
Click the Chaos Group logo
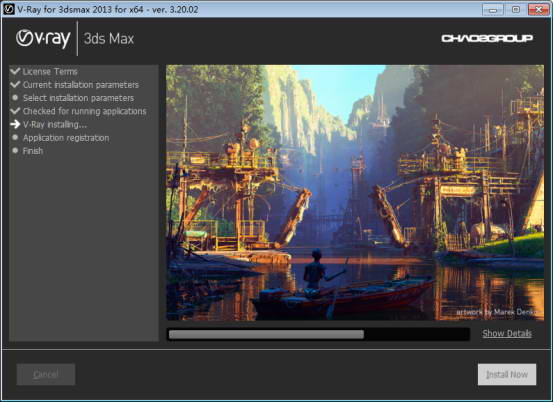click(x=487, y=38)
